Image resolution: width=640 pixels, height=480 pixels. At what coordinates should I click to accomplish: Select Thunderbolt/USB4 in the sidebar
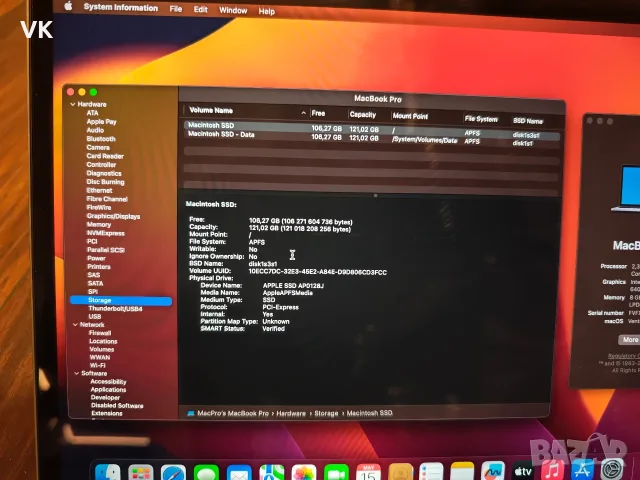click(116, 309)
